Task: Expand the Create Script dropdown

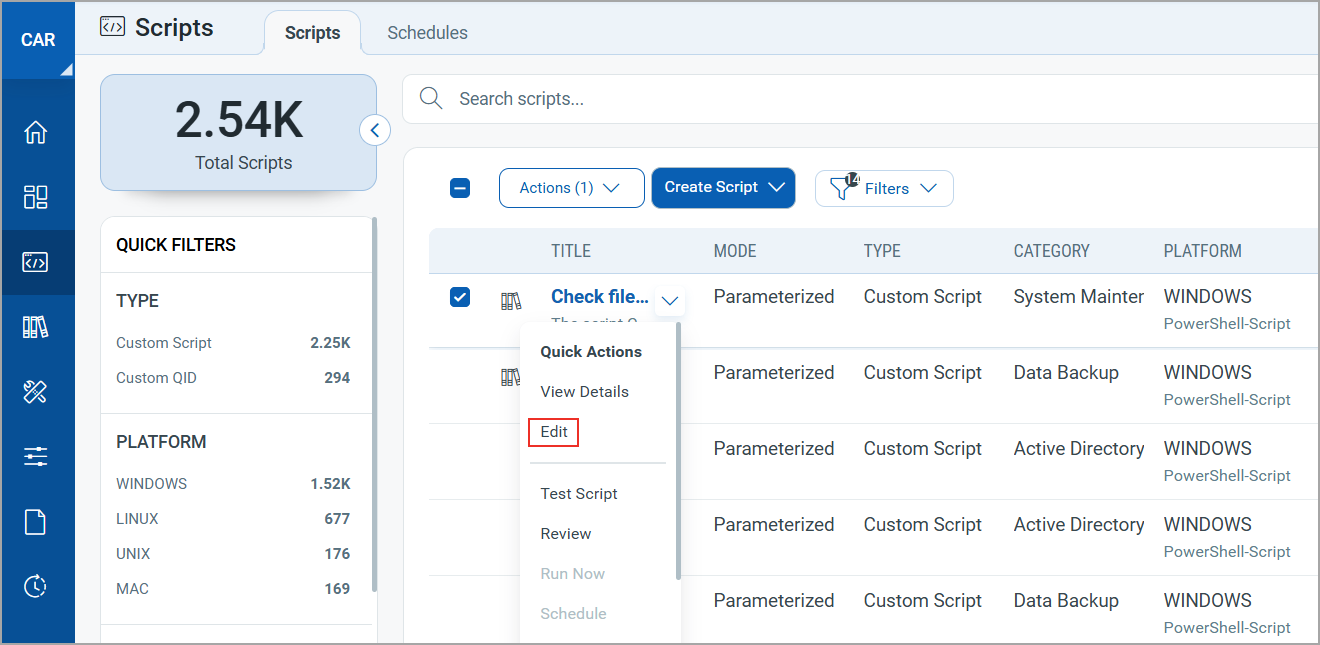Action: pyautogui.click(x=723, y=188)
